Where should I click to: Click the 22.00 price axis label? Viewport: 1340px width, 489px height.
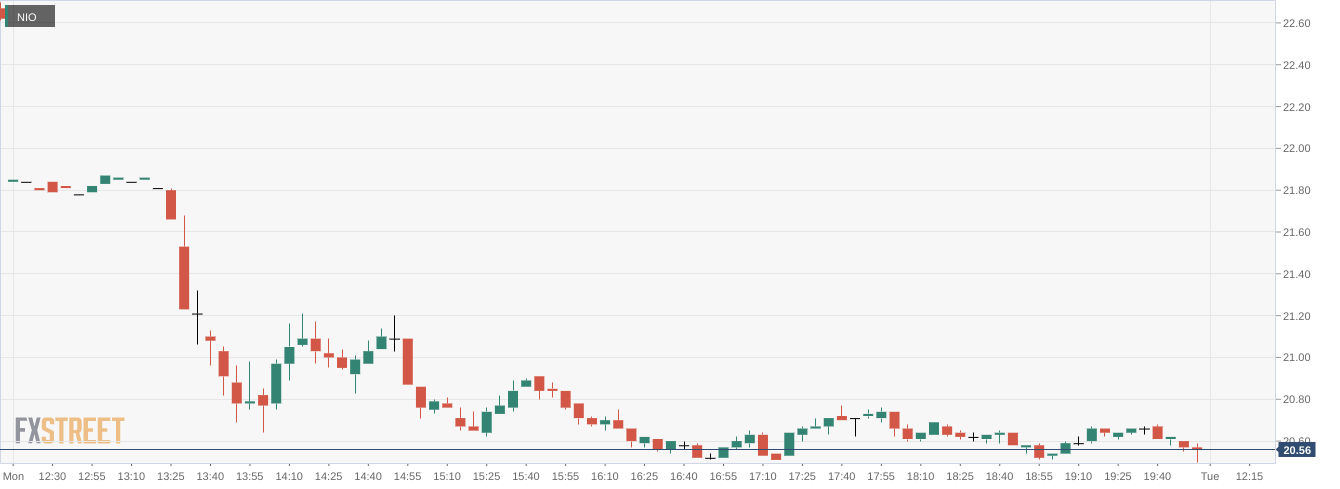[x=1296, y=149]
